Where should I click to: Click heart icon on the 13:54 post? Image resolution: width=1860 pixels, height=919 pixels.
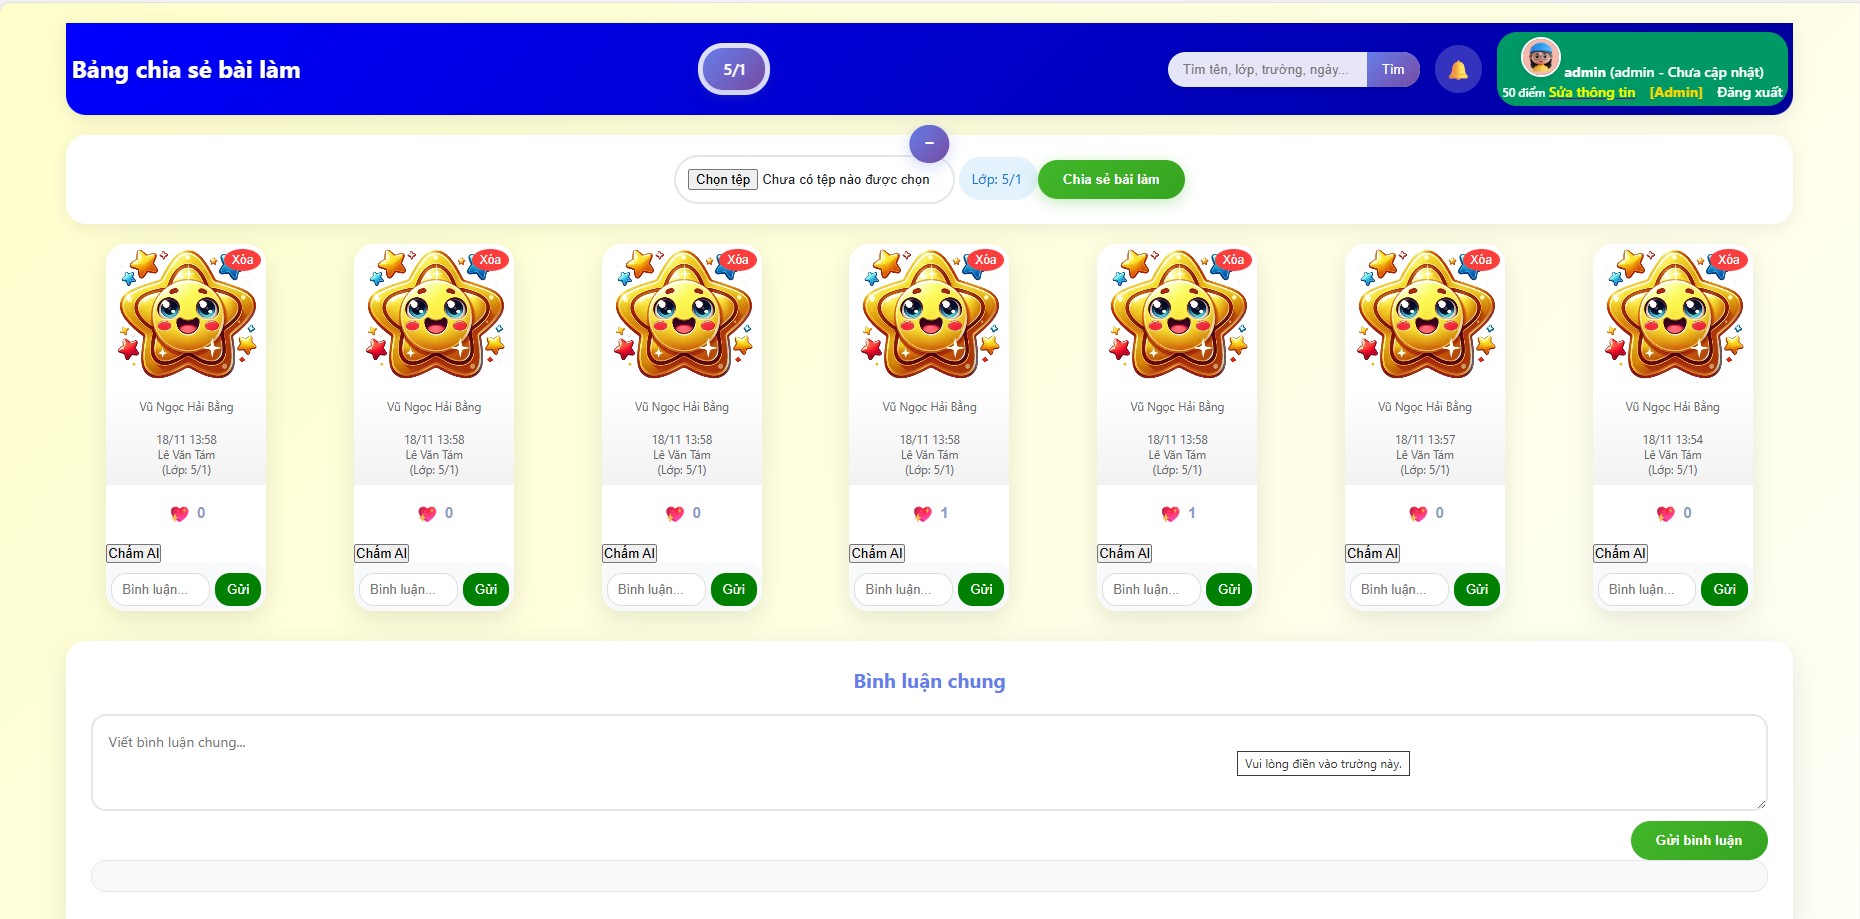point(1665,514)
